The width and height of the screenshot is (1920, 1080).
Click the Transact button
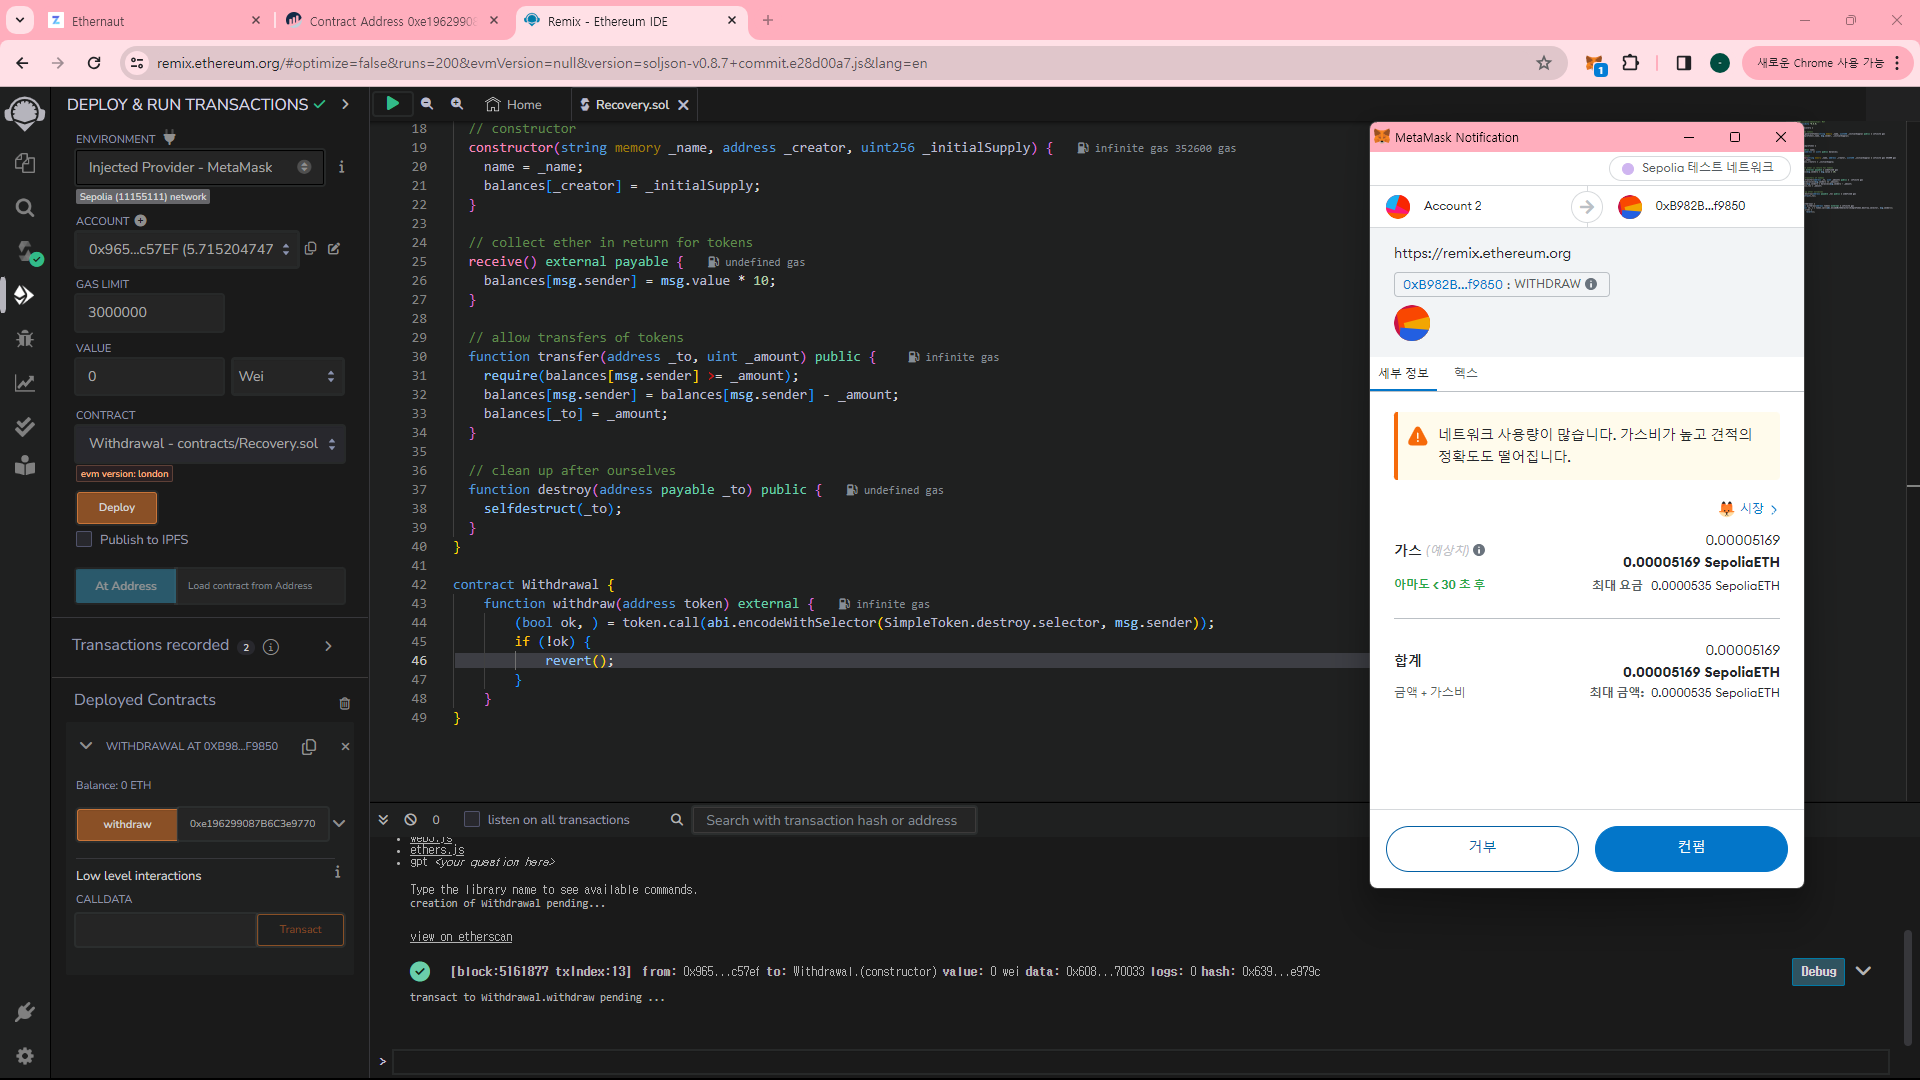[x=300, y=929]
